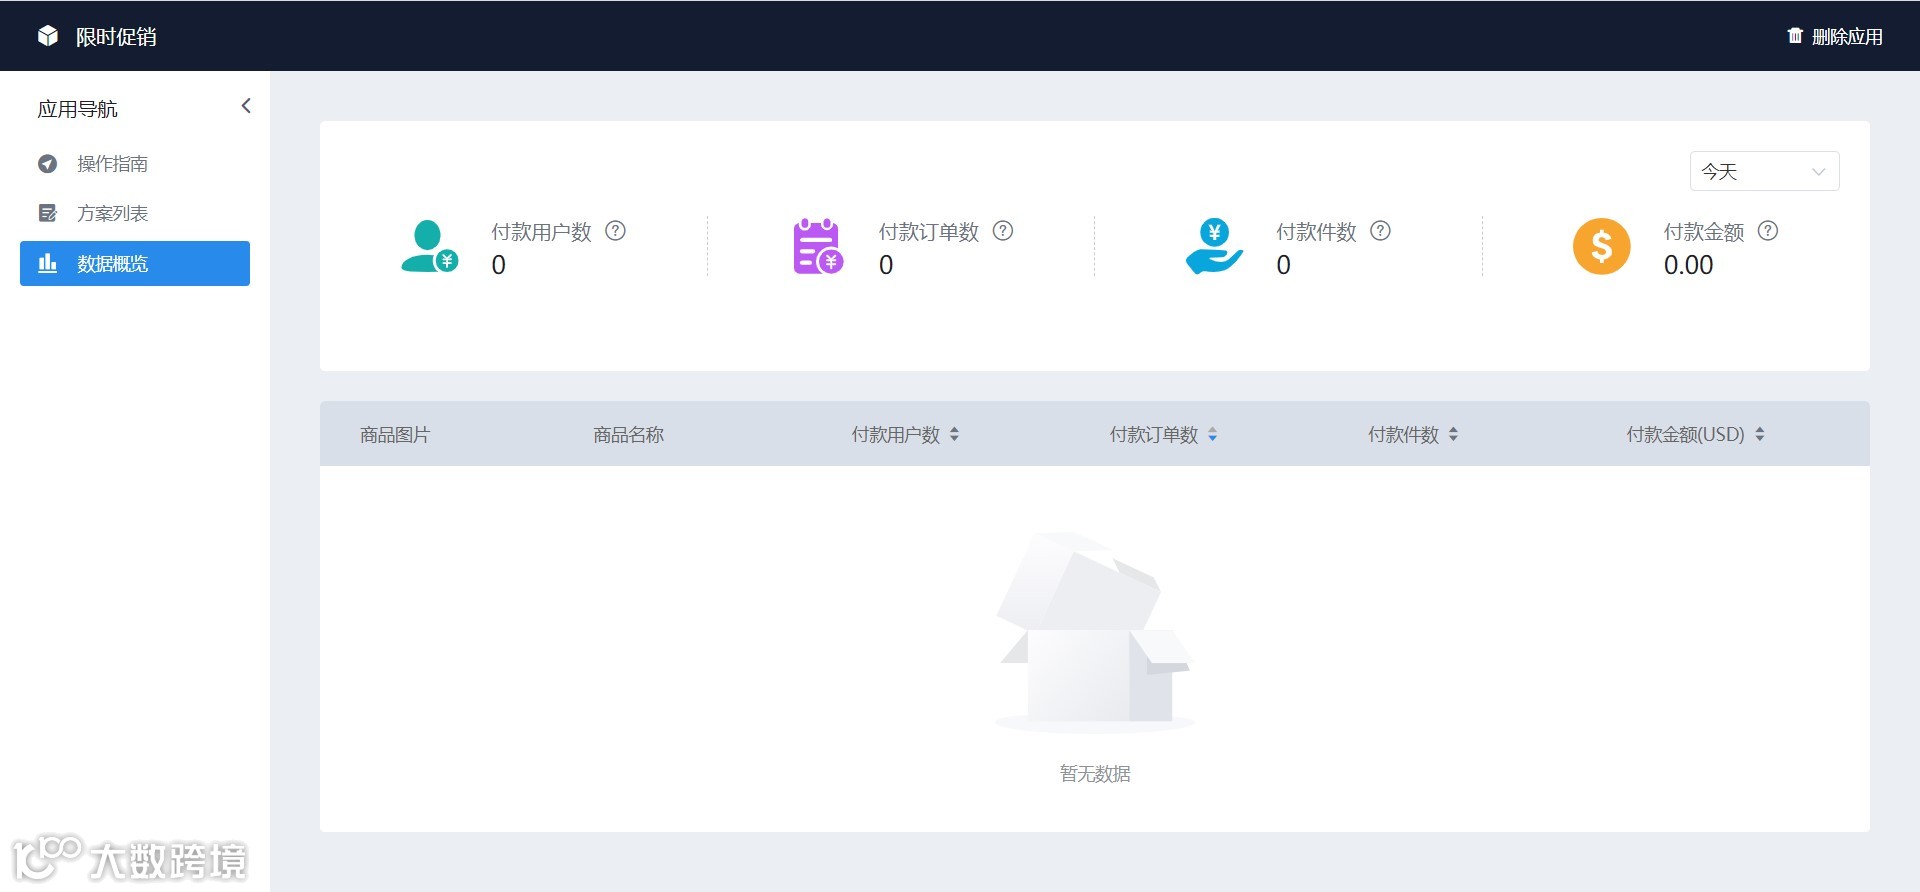This screenshot has height=892, width=1920.
Task: Click the 应用导航 sidebar heading
Action: tap(77, 109)
